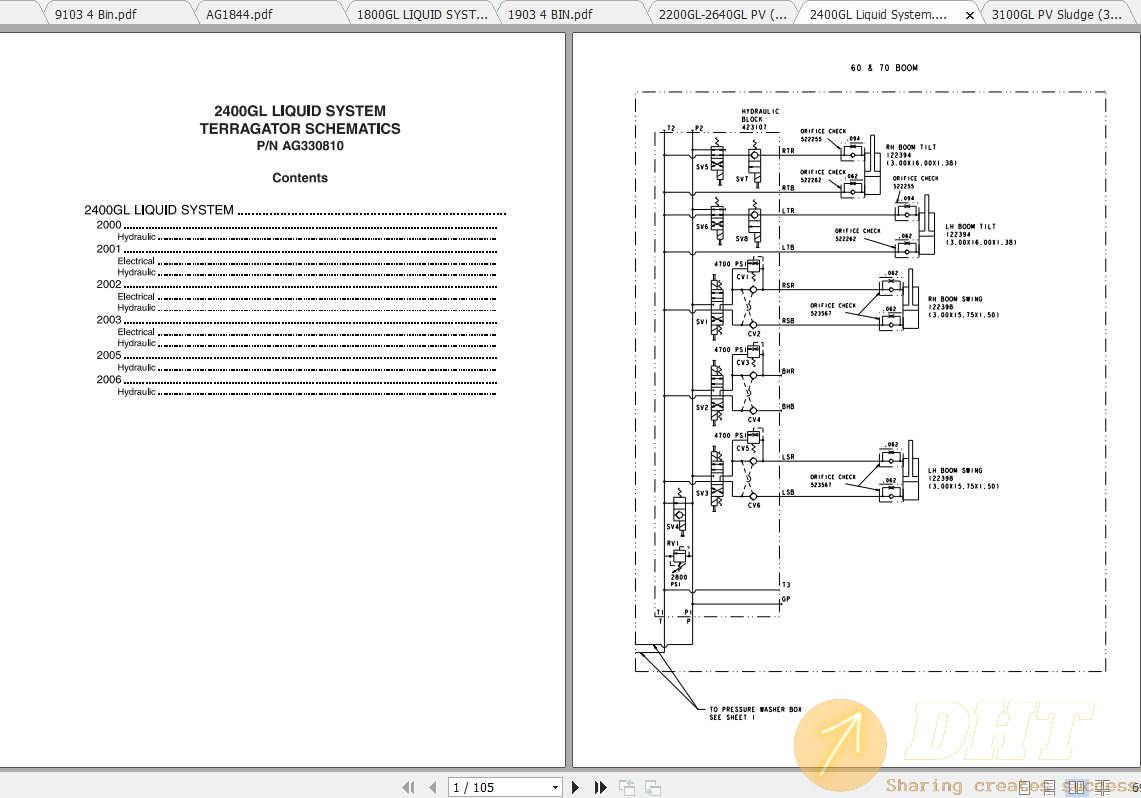Open the 2001 contents entry
This screenshot has height=798, width=1141.
(297, 250)
